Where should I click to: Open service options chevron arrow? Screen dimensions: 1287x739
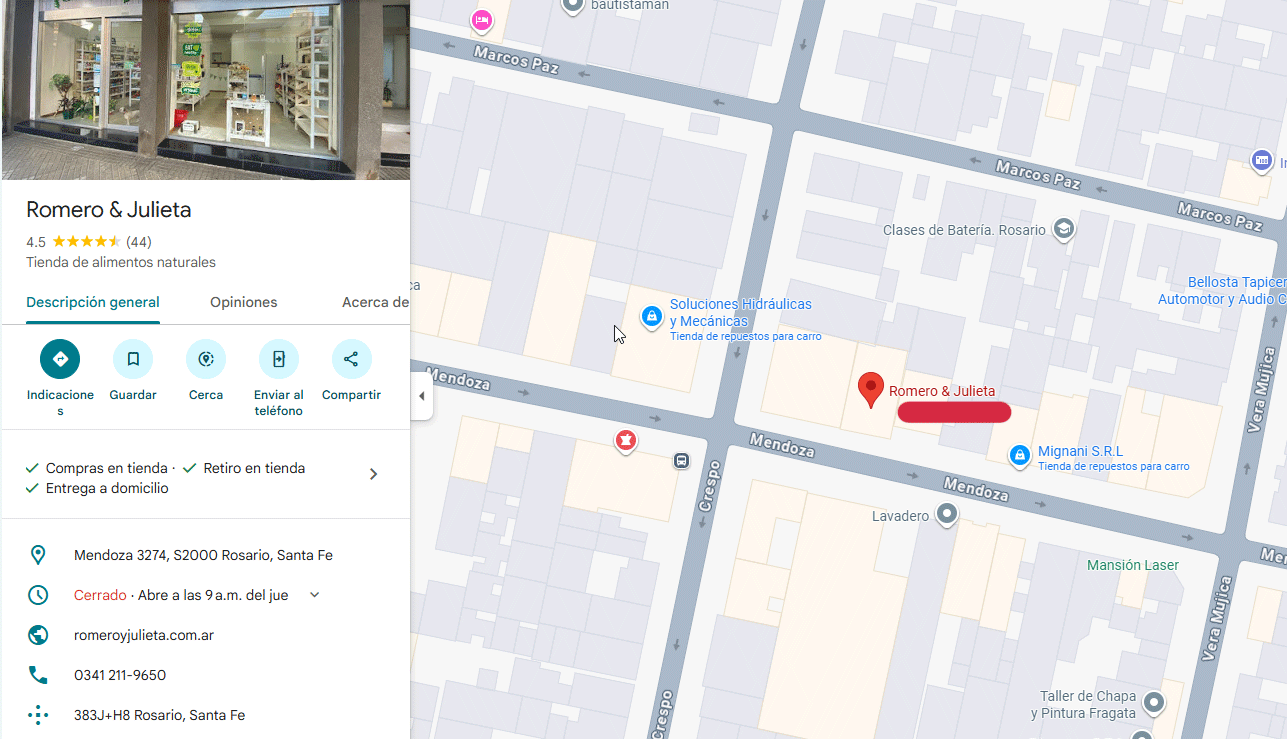pos(374,474)
